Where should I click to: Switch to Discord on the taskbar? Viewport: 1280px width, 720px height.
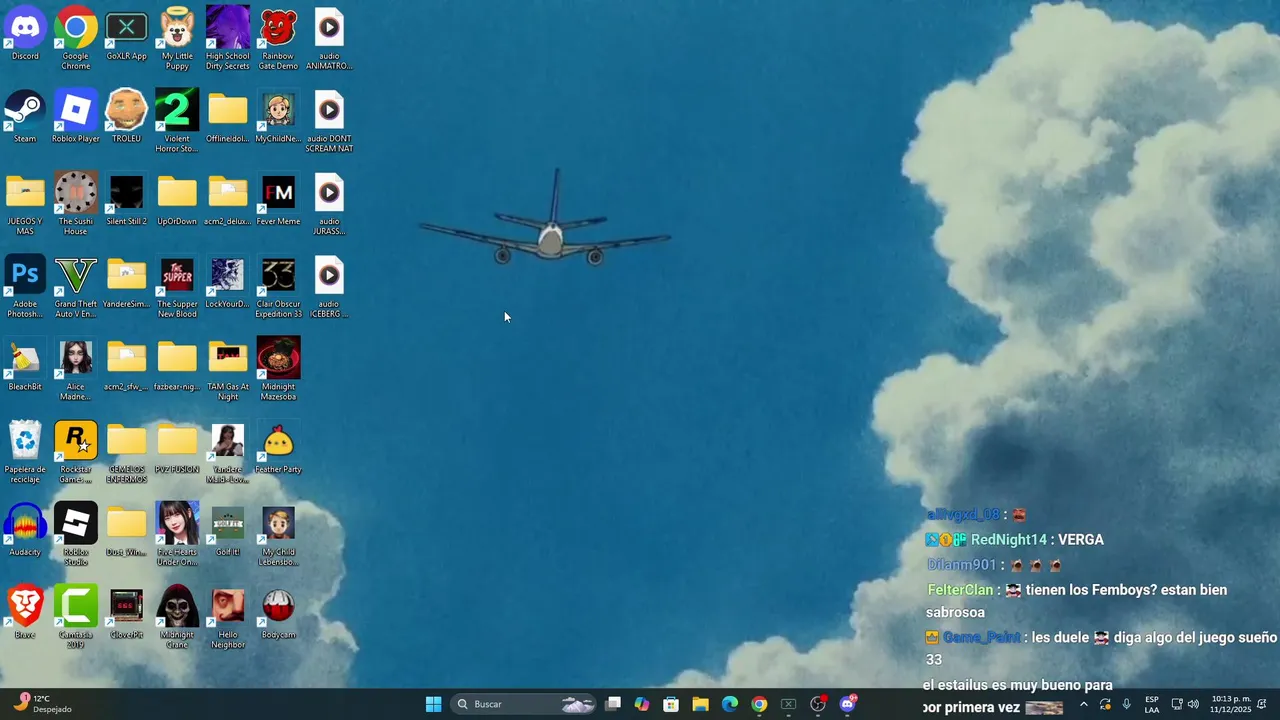pos(848,704)
